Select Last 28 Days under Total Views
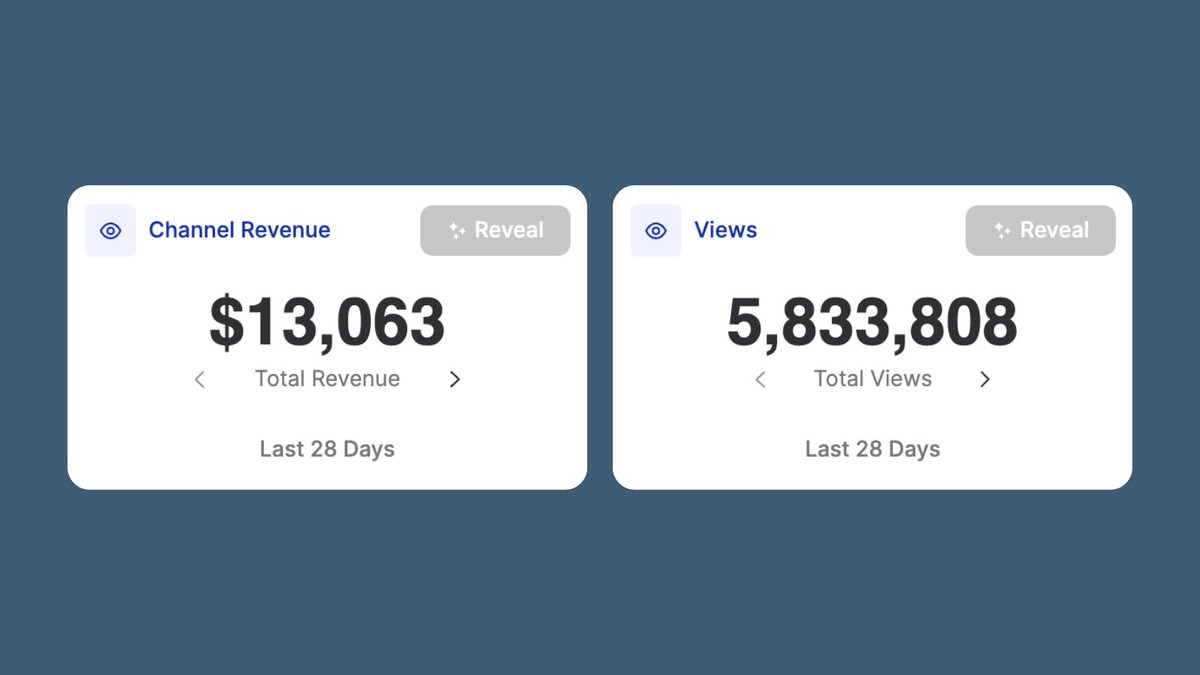 click(873, 449)
